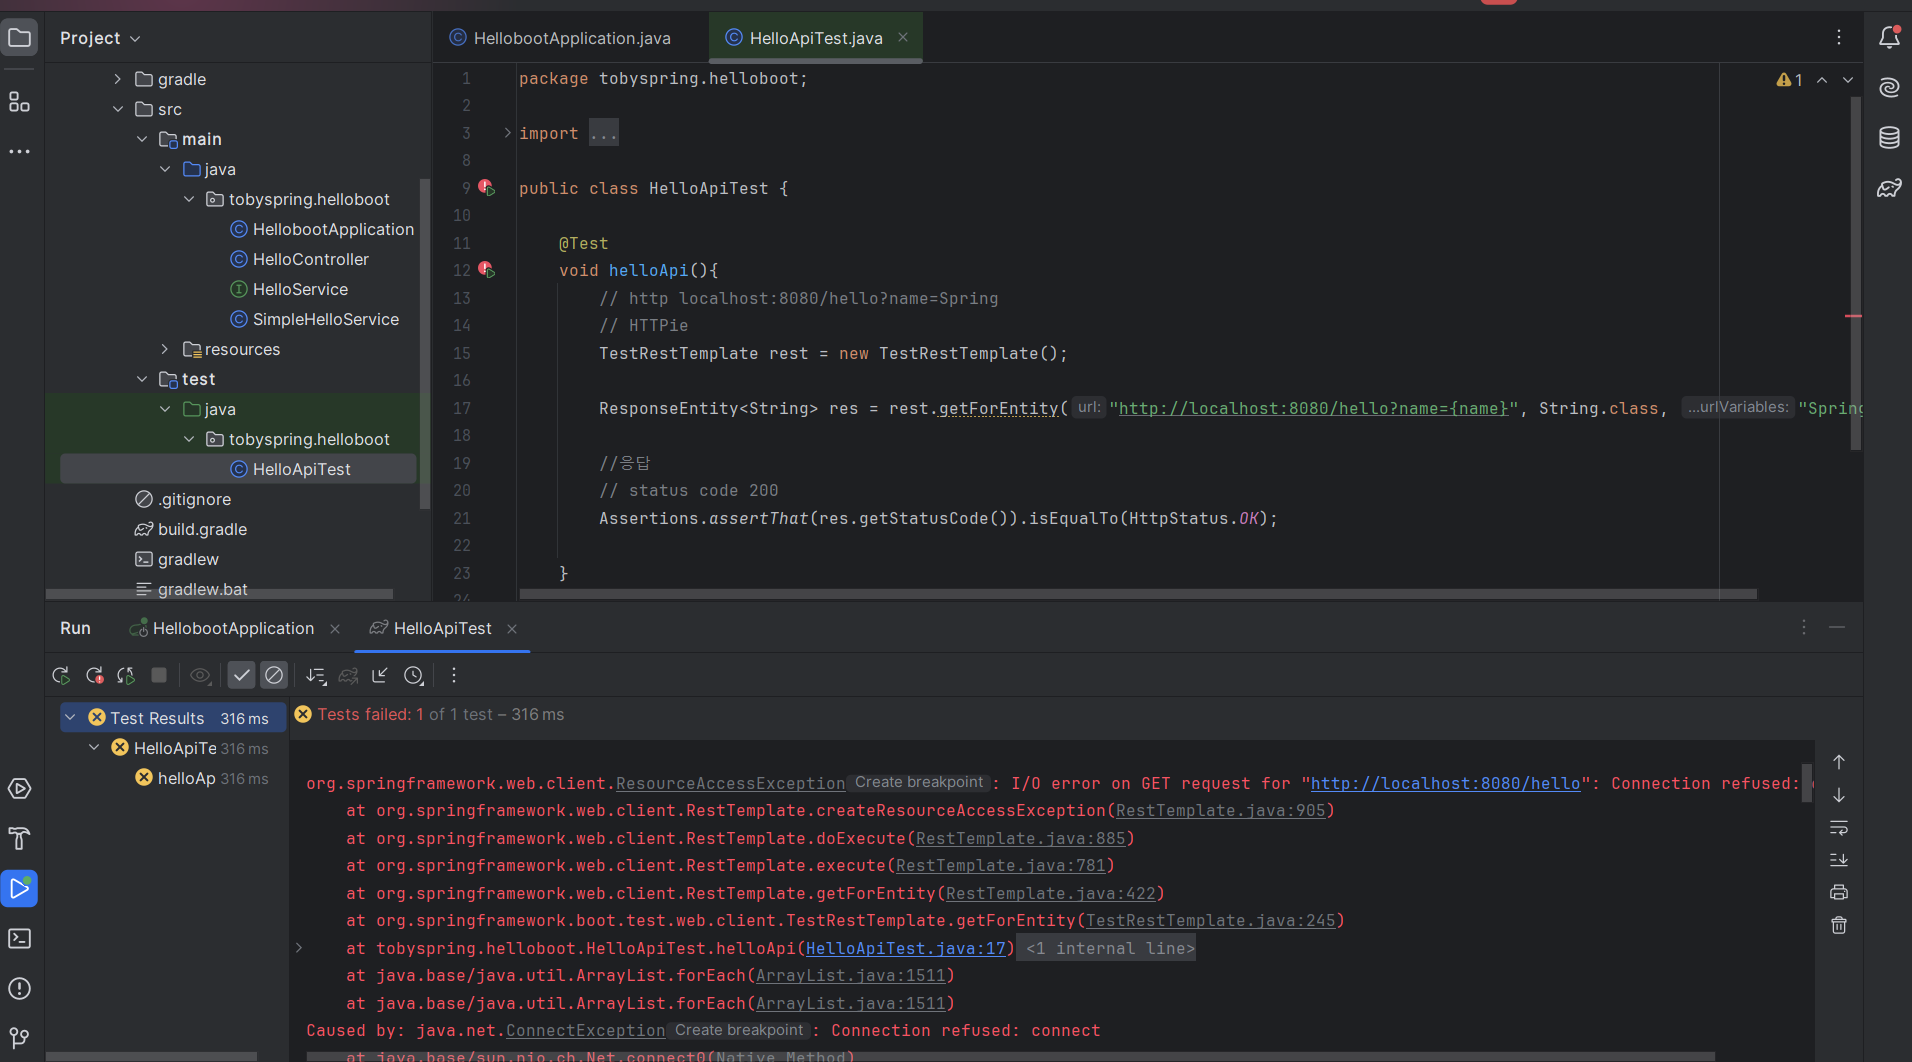Image resolution: width=1912 pixels, height=1062 pixels.
Task: Open HelloApiTest.java:17 stack trace link
Action: pyautogui.click(x=906, y=948)
